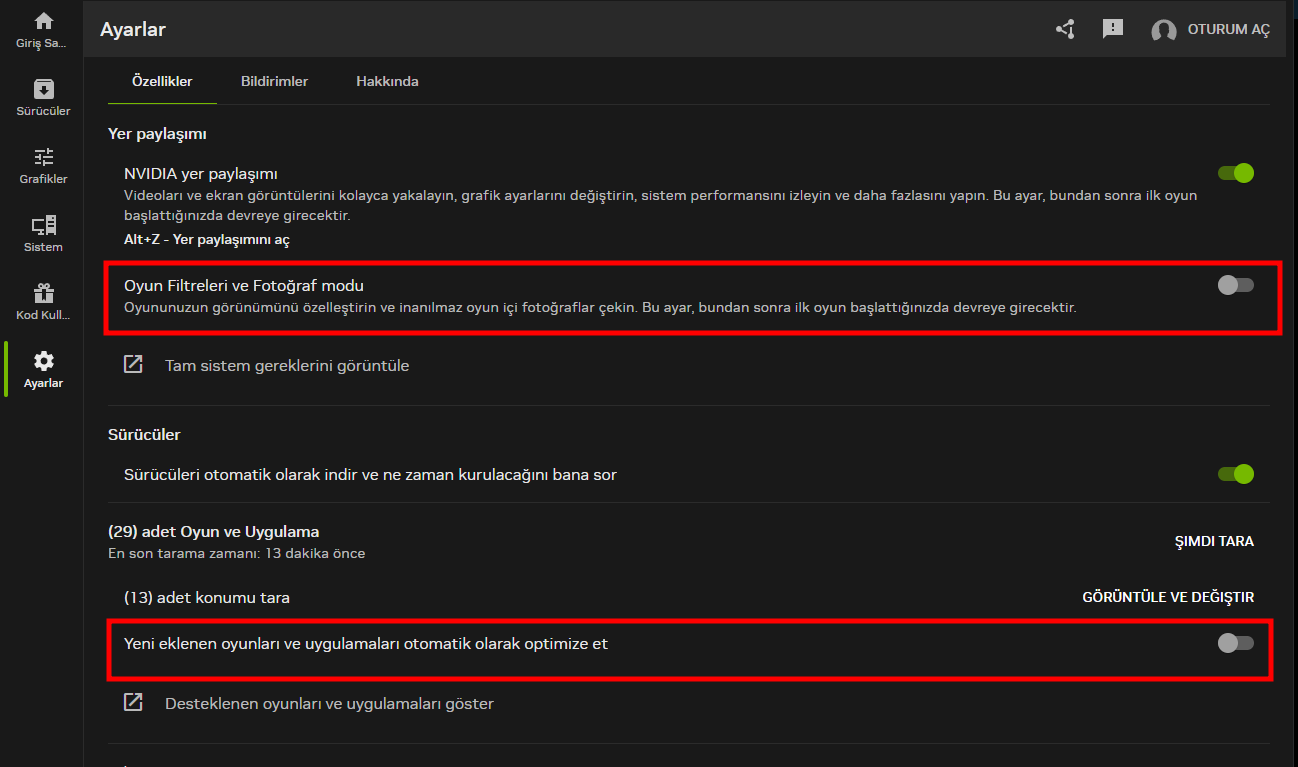Screen dimensions: 1298x767
Task: Click the feedback exclamation icon
Action: pyautogui.click(x=1113, y=29)
